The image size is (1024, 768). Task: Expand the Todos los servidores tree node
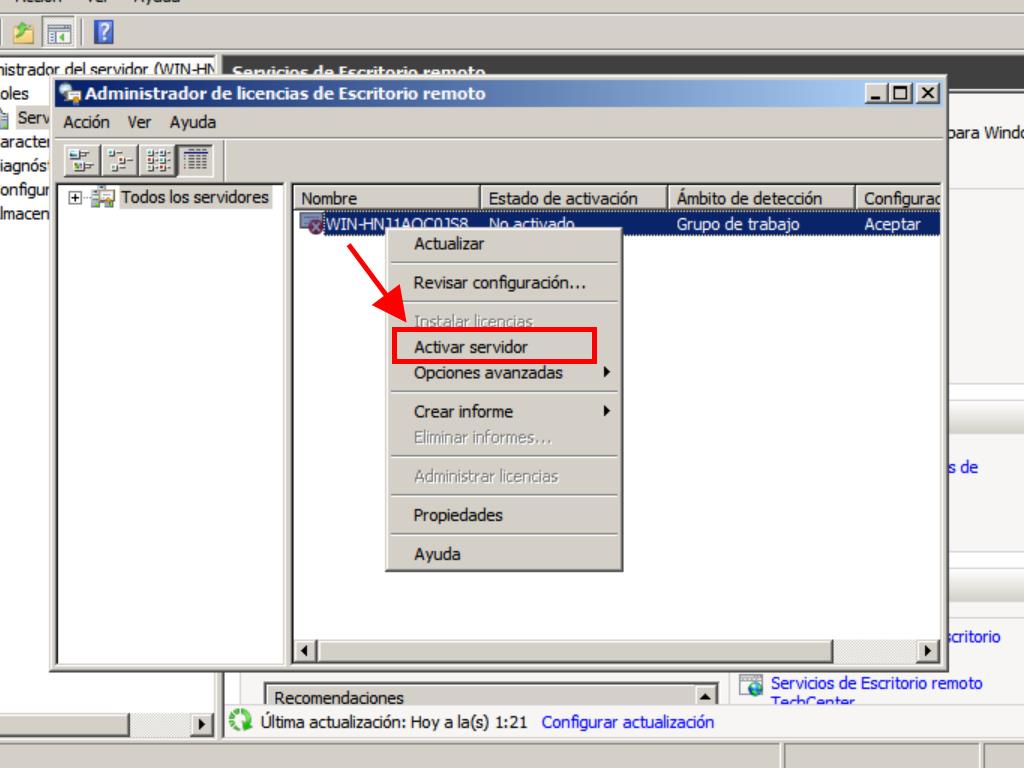point(75,198)
